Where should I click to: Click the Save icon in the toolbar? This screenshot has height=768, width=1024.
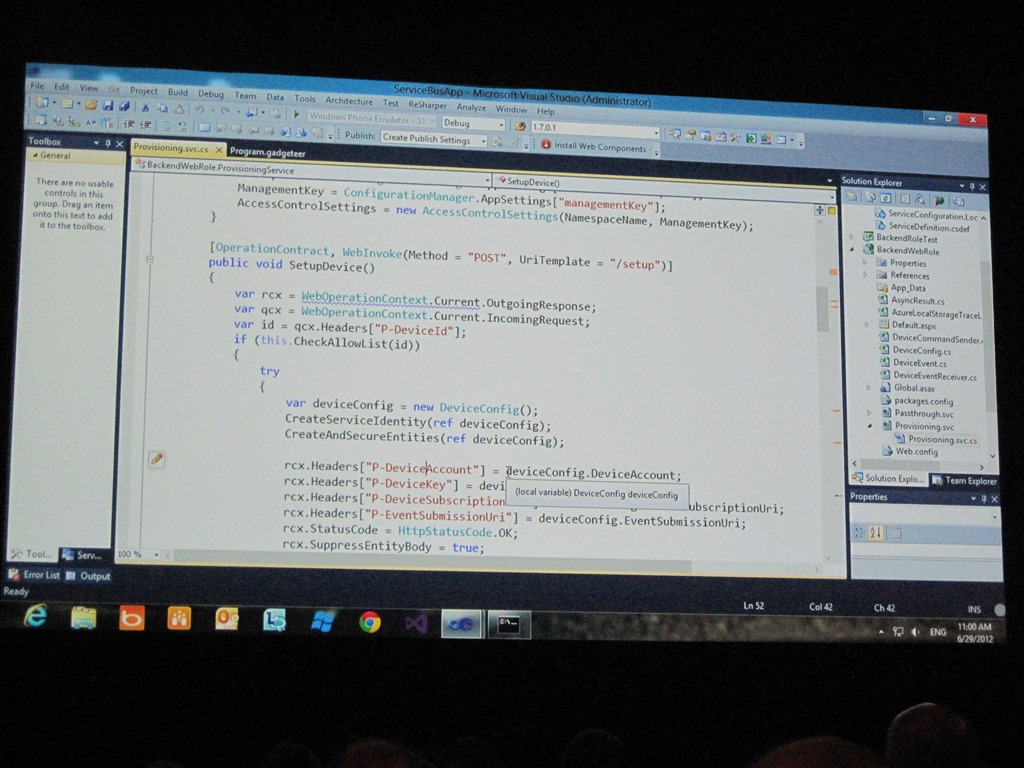click(x=108, y=105)
